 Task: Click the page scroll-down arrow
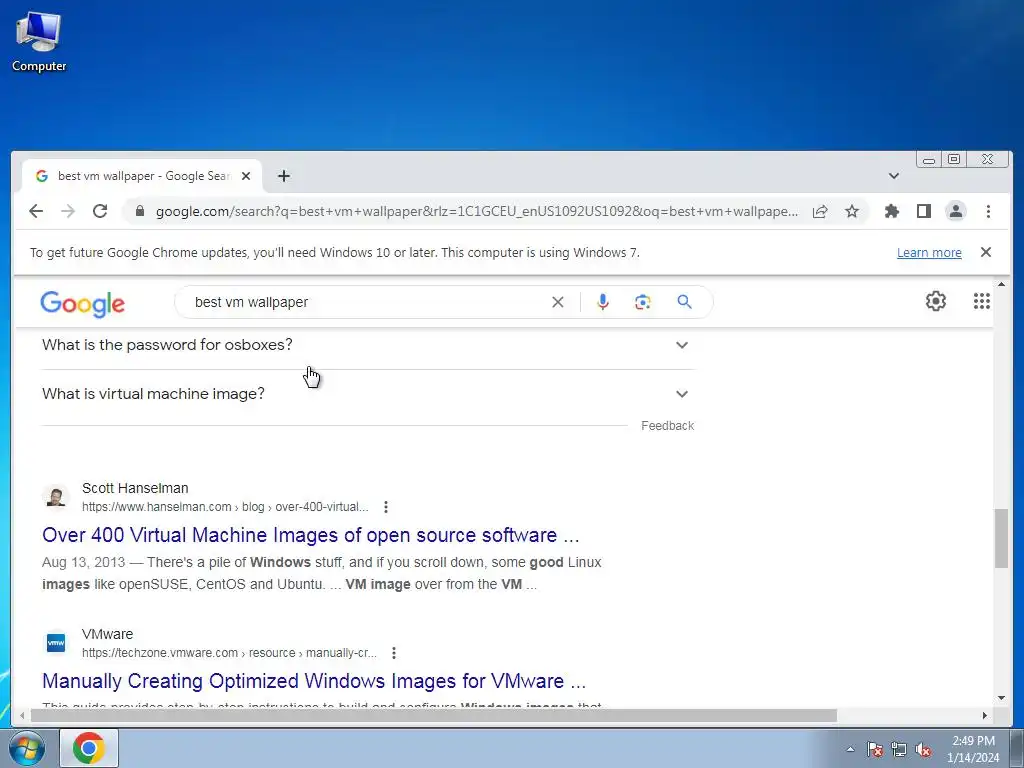point(1001,698)
